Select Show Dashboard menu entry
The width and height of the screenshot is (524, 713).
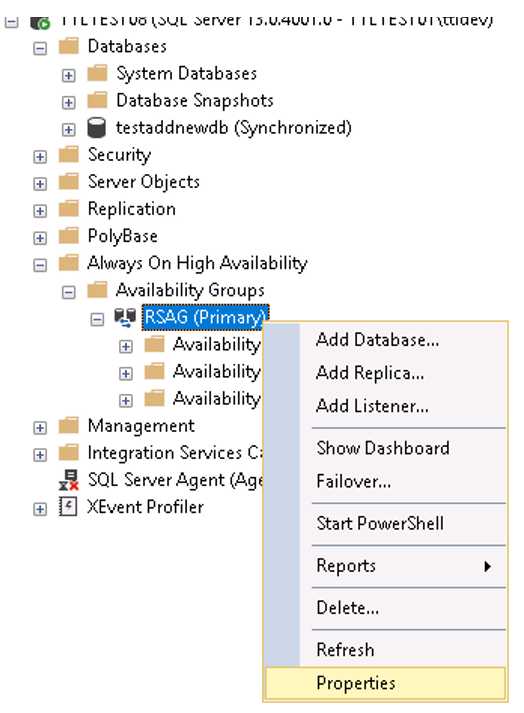[385, 448]
